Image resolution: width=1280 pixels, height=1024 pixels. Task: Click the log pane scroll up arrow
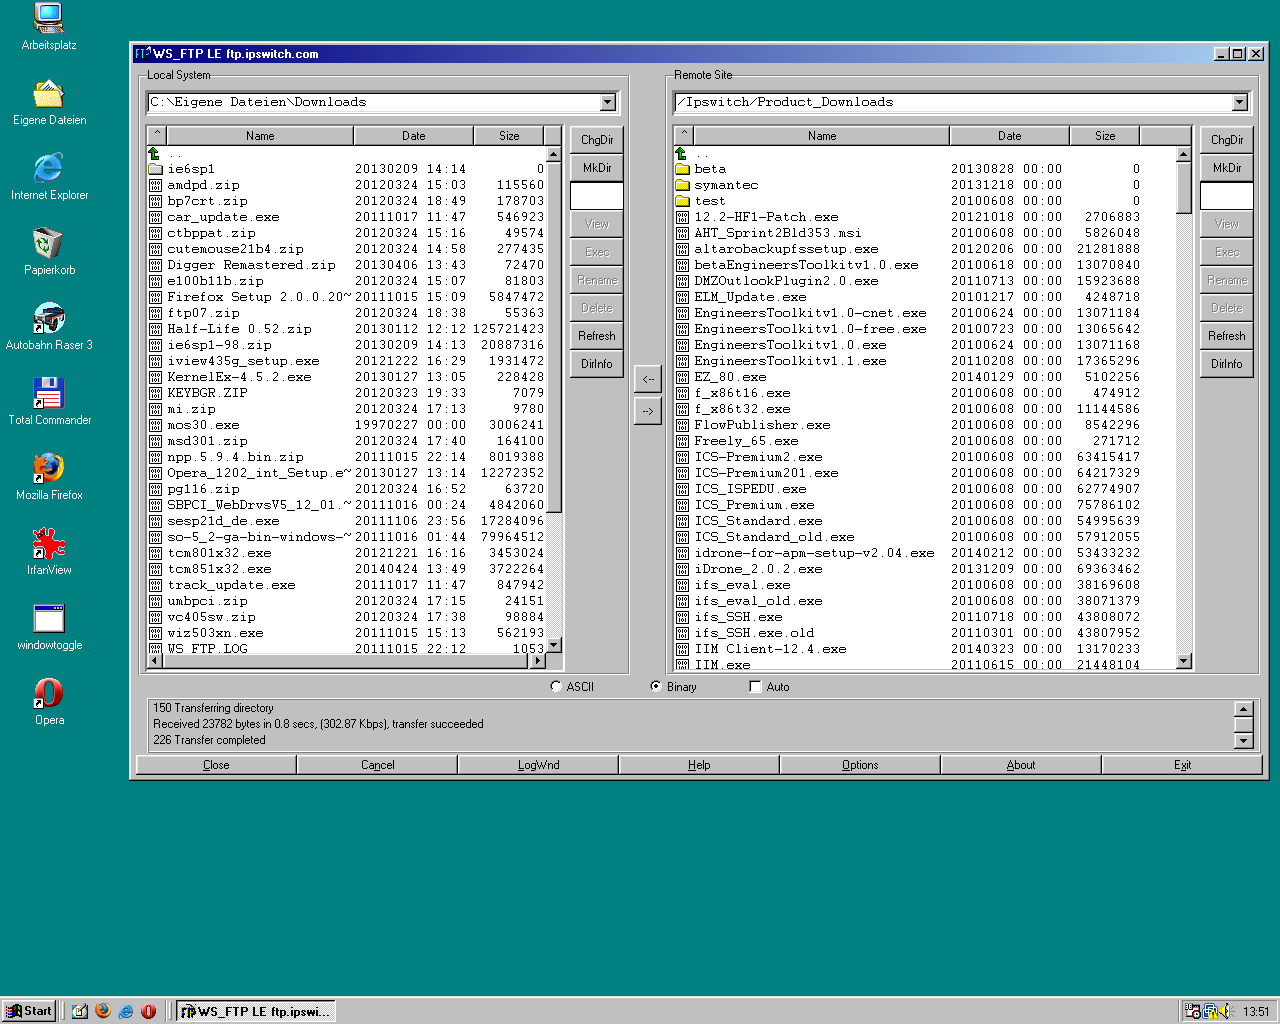click(x=1244, y=709)
